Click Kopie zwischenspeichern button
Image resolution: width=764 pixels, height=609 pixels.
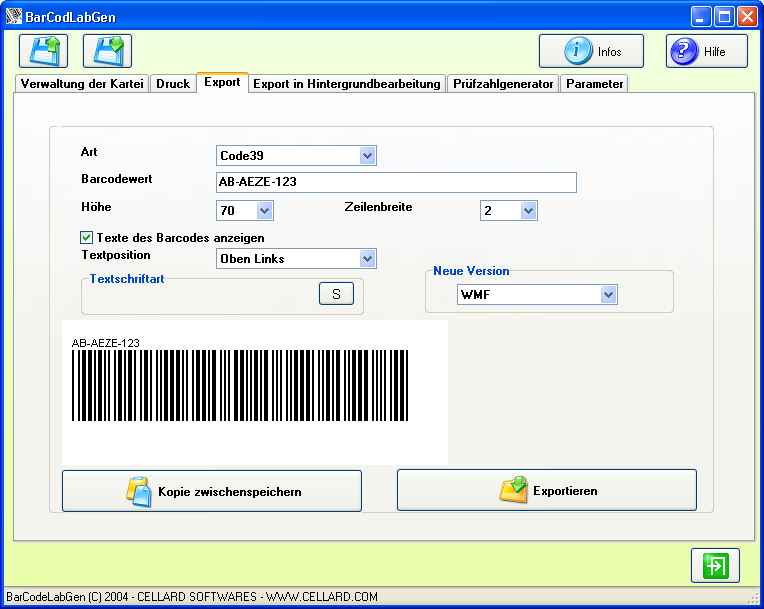(x=212, y=491)
